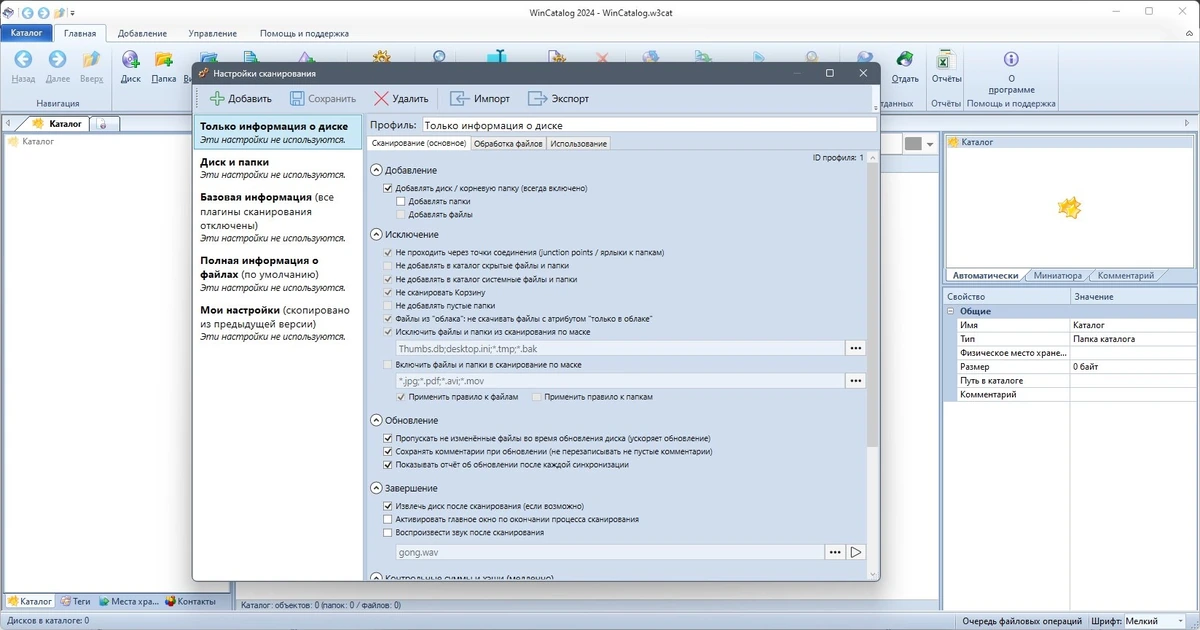Viewport: 1200px width, 630px height.
Task: Click the Import arrow icon
Action: (459, 99)
